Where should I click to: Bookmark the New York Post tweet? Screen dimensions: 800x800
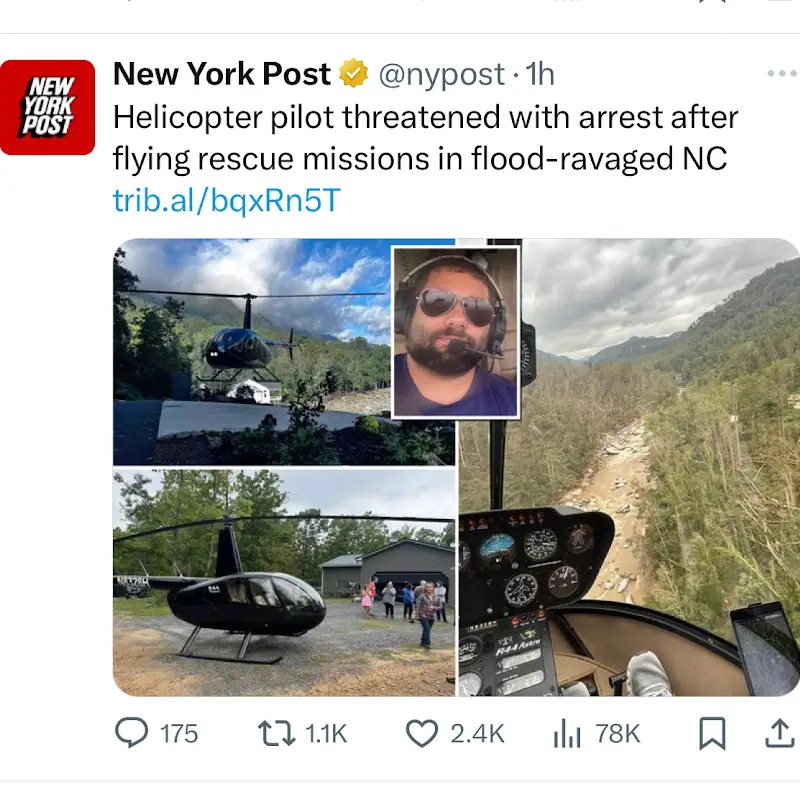click(711, 734)
